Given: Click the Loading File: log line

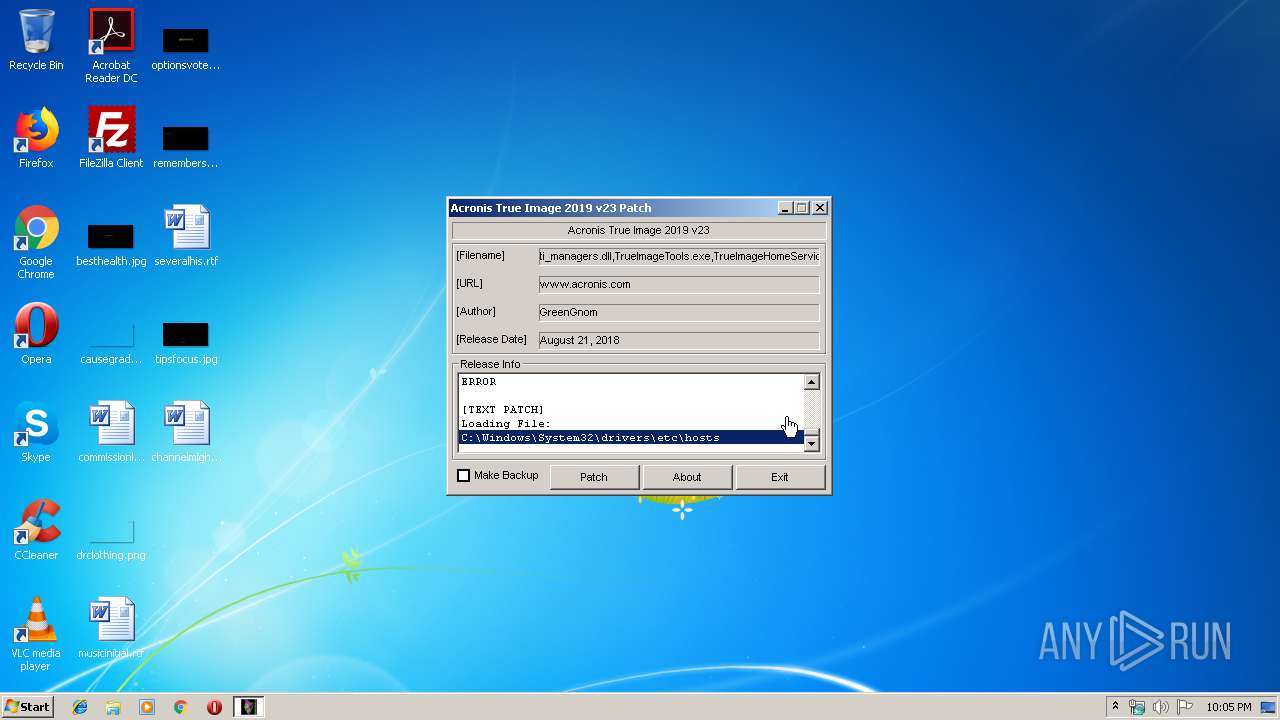Looking at the screenshot, I should click(x=506, y=424).
